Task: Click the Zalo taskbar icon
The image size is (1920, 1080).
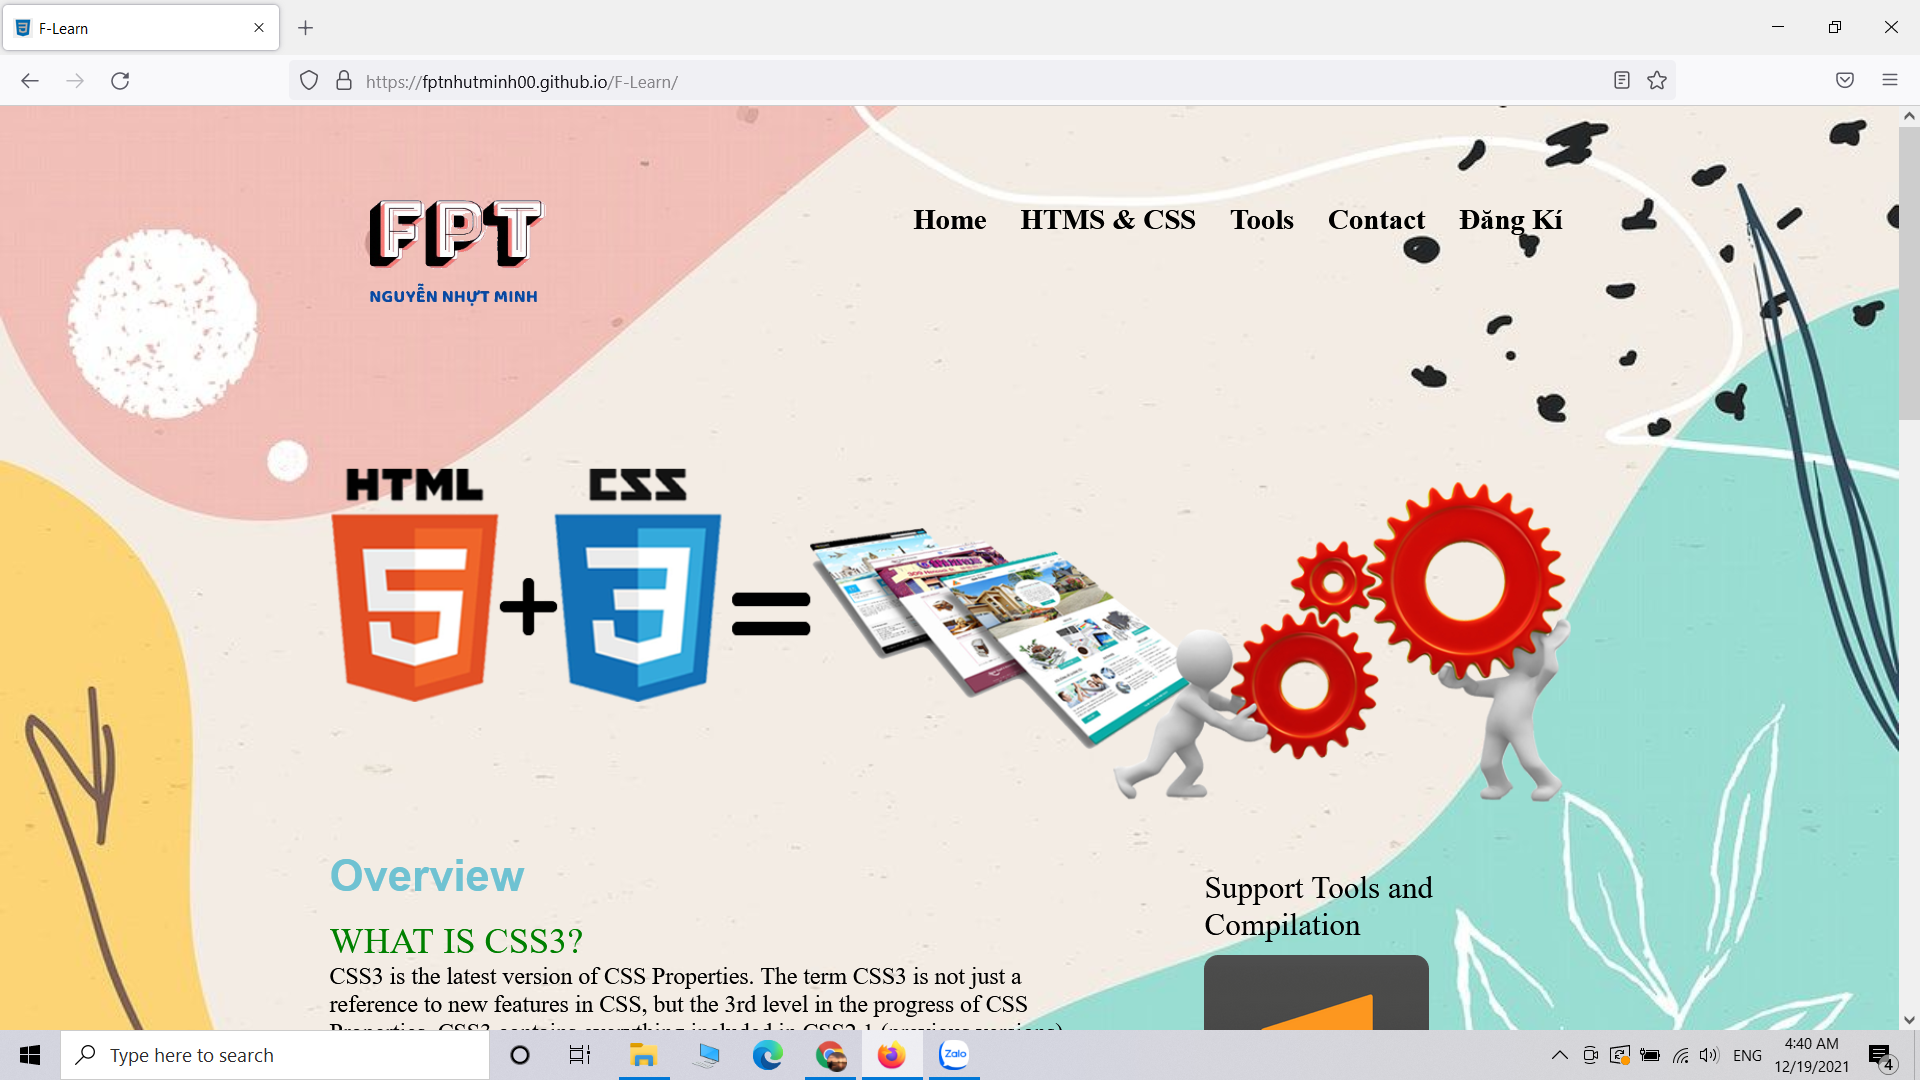Action: coord(953,1054)
